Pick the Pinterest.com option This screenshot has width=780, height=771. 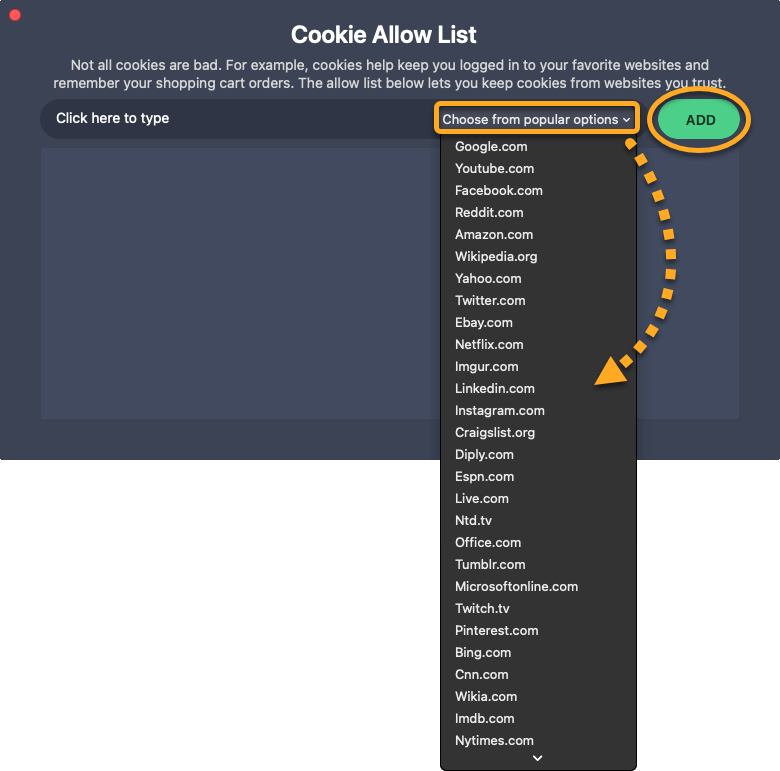[x=496, y=631]
